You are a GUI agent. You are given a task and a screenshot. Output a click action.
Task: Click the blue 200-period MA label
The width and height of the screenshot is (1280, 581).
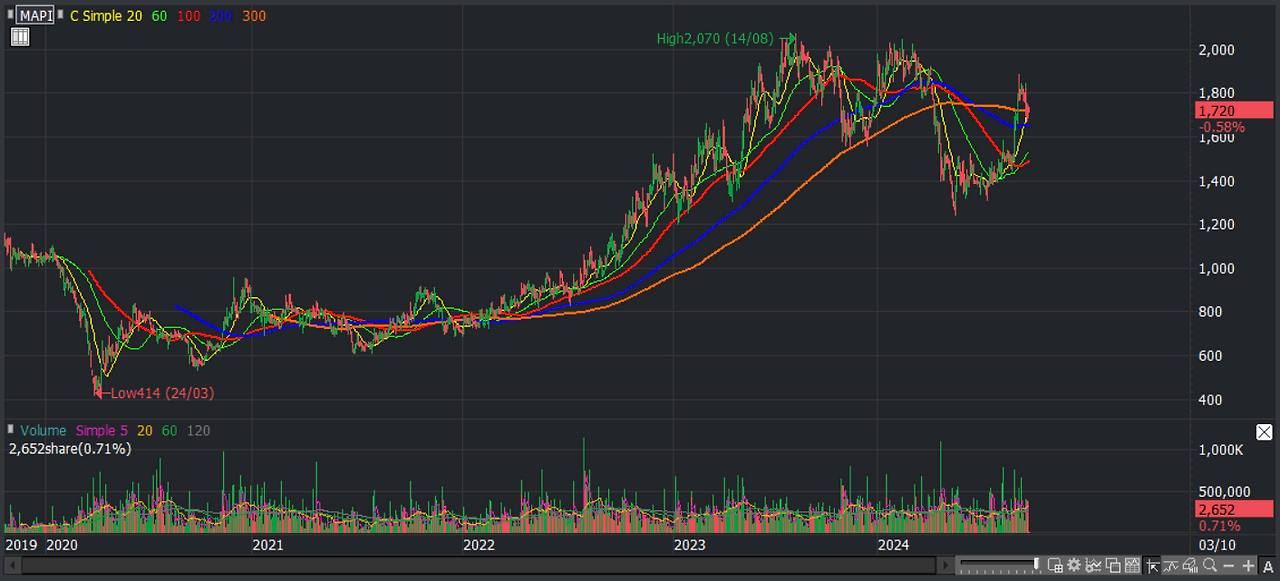tap(221, 16)
